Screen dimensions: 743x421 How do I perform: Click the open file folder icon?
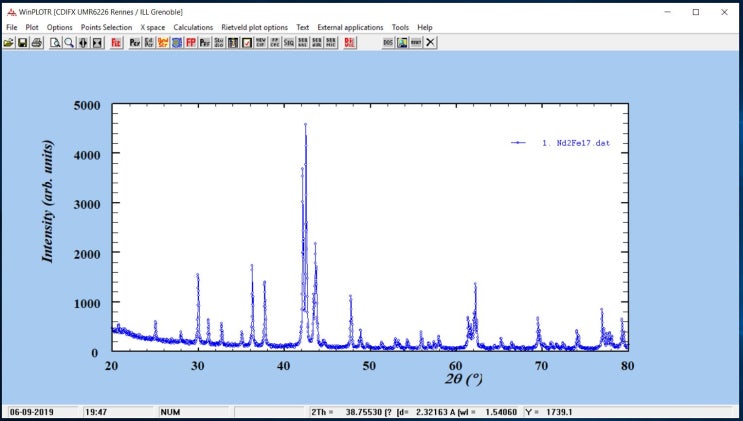pyautogui.click(x=9, y=43)
